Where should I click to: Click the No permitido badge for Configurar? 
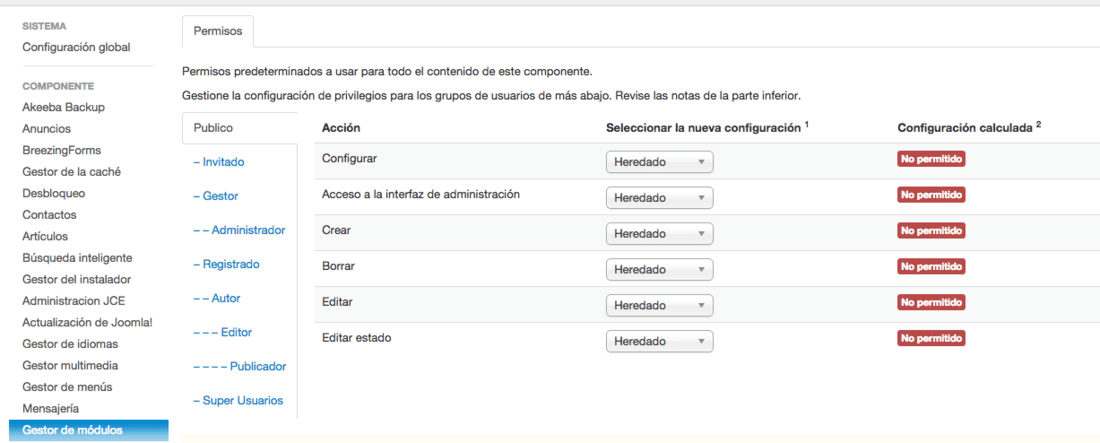pyautogui.click(x=932, y=159)
